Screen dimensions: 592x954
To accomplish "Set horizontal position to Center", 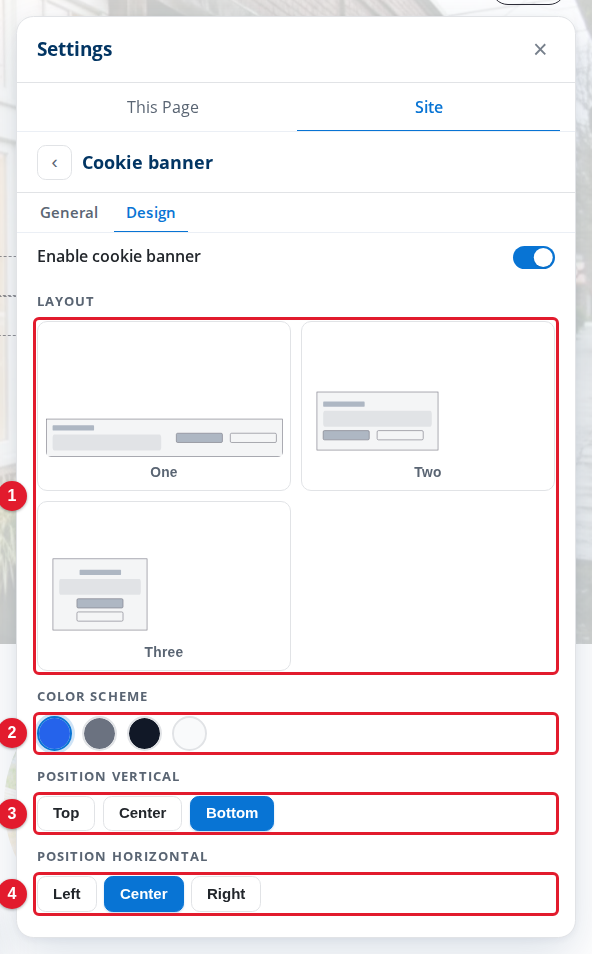I will [x=144, y=894].
